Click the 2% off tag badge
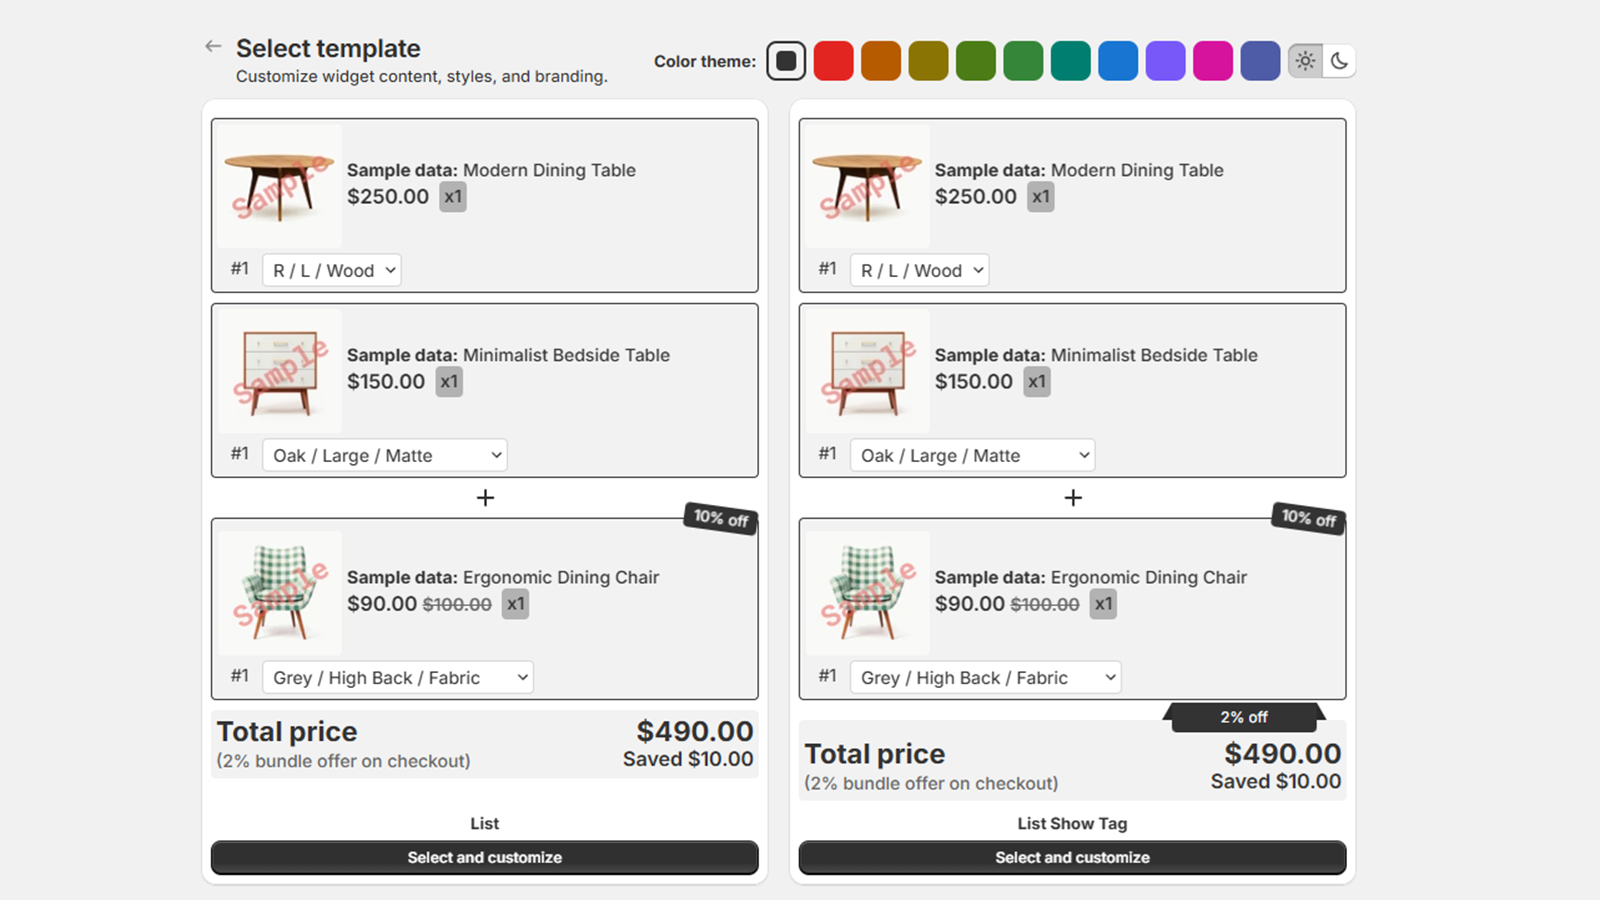The width and height of the screenshot is (1600, 900). [x=1244, y=717]
